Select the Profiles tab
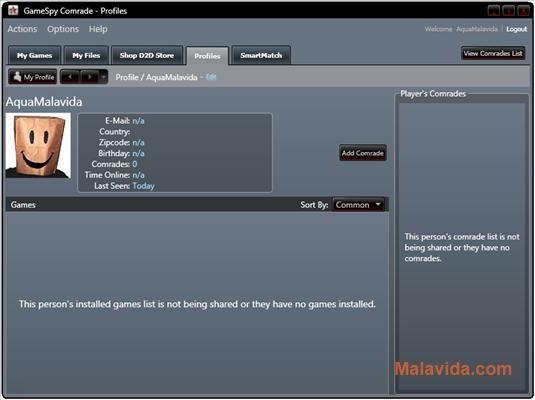Screen dimensions: 535x400 [207, 56]
